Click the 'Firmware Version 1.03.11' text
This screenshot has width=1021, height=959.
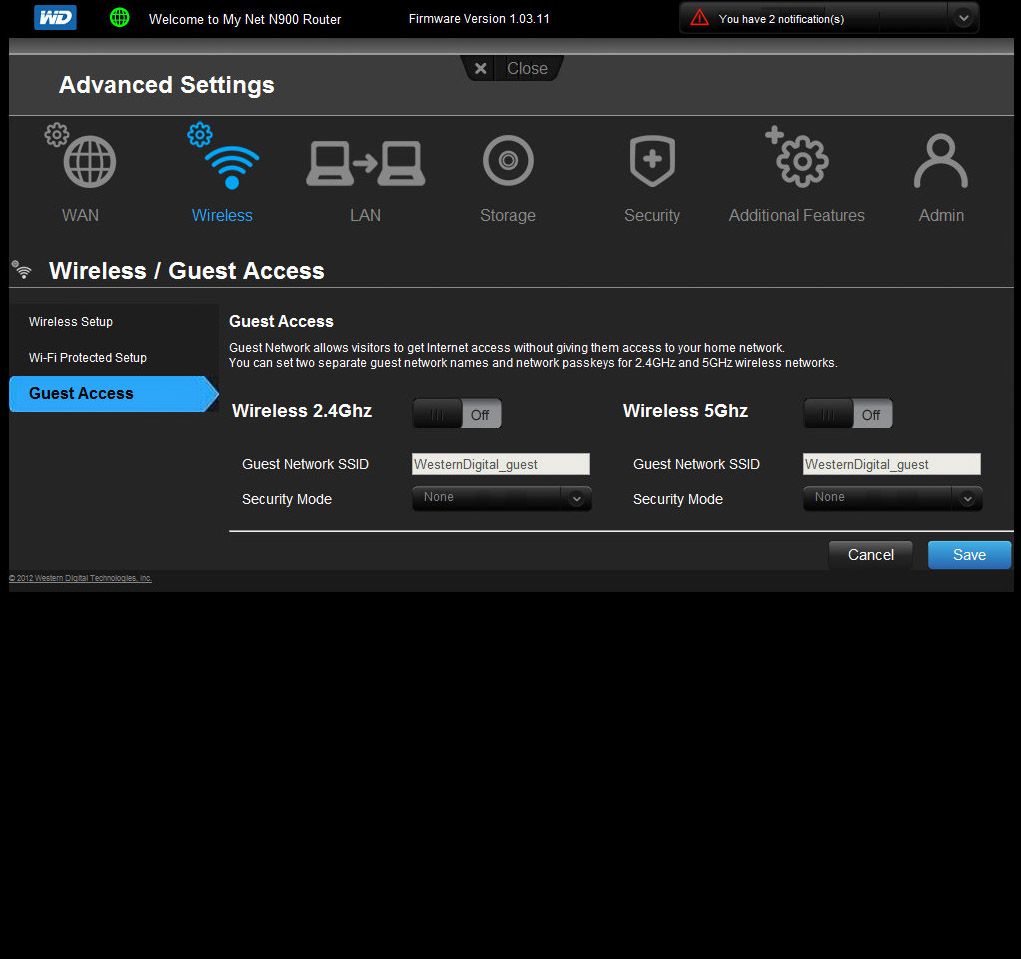point(479,19)
